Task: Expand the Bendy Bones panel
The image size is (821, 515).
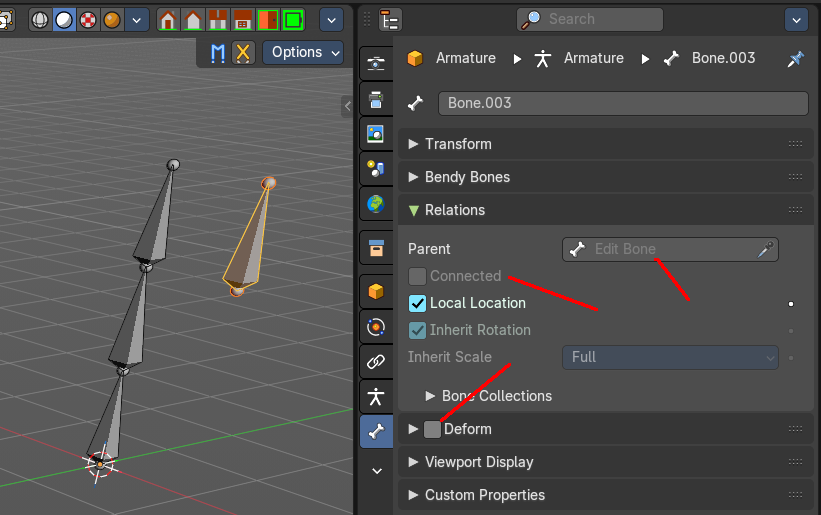Action: [413, 177]
